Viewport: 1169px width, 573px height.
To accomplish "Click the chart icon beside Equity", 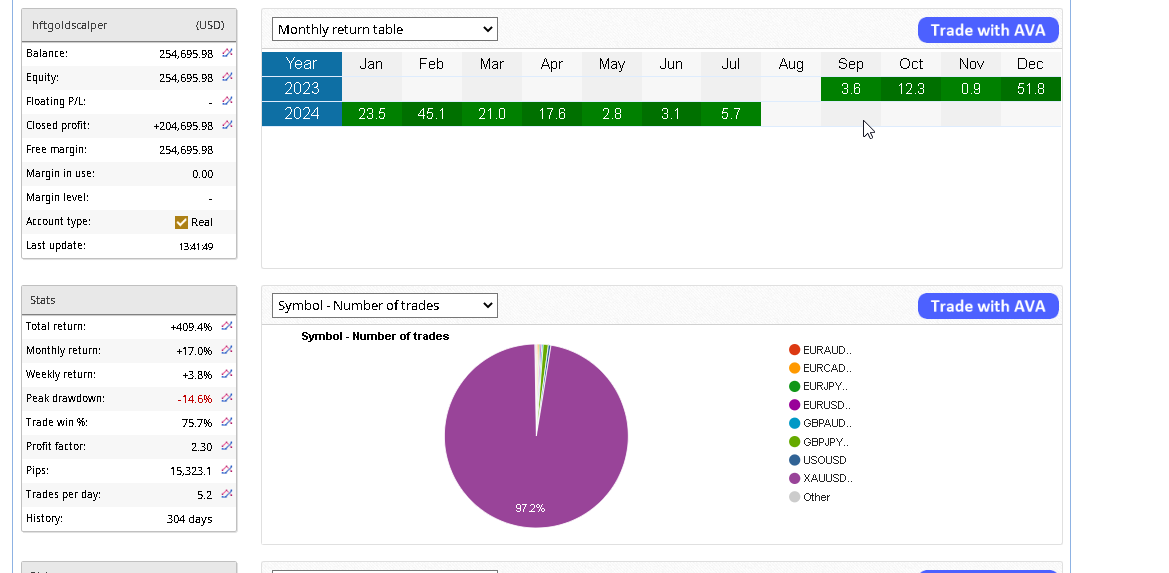I will click(227, 77).
